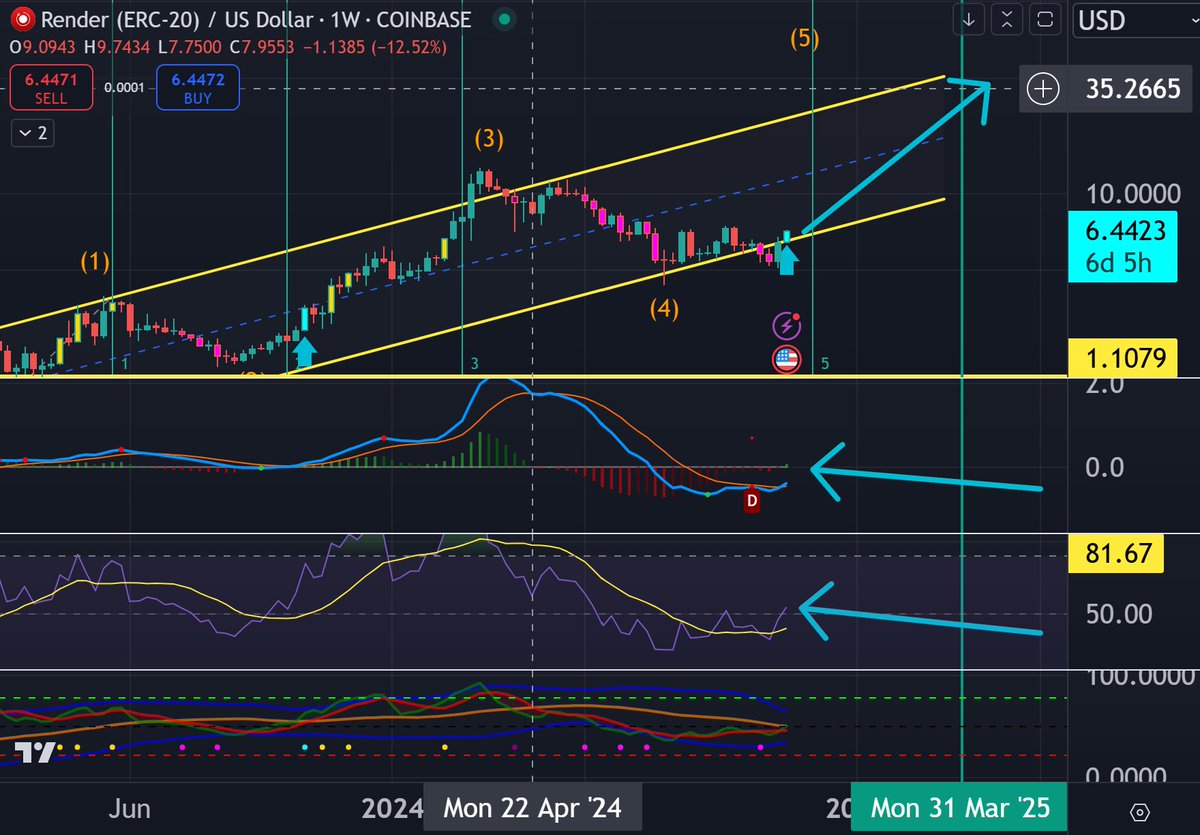1200x835 pixels.
Task: Click the Mon 31 Mar '25 date label
Action: pyautogui.click(x=961, y=807)
